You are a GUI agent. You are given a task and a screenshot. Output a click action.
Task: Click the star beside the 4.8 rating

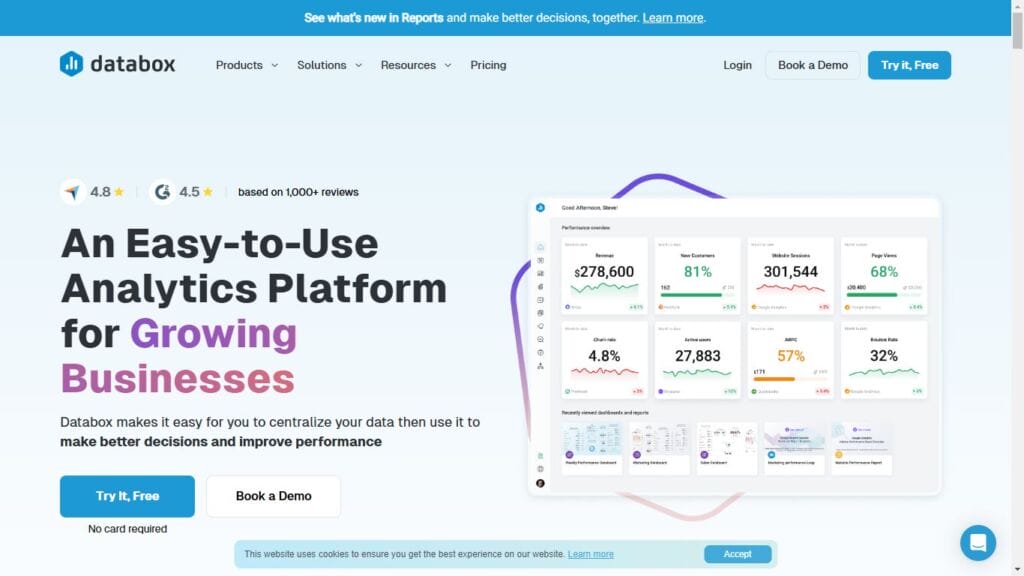tap(119, 191)
